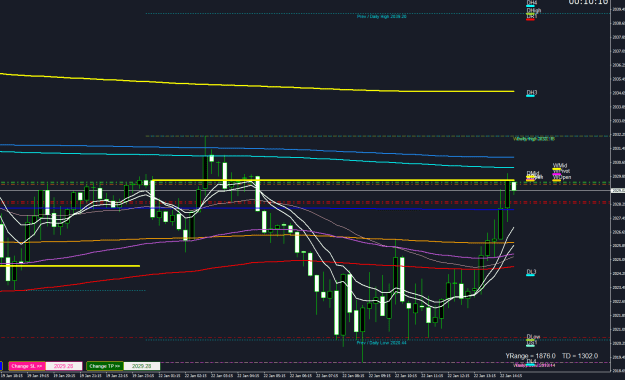Focus the stop loss price field
This screenshot has width=625, height=380.
pos(64,366)
